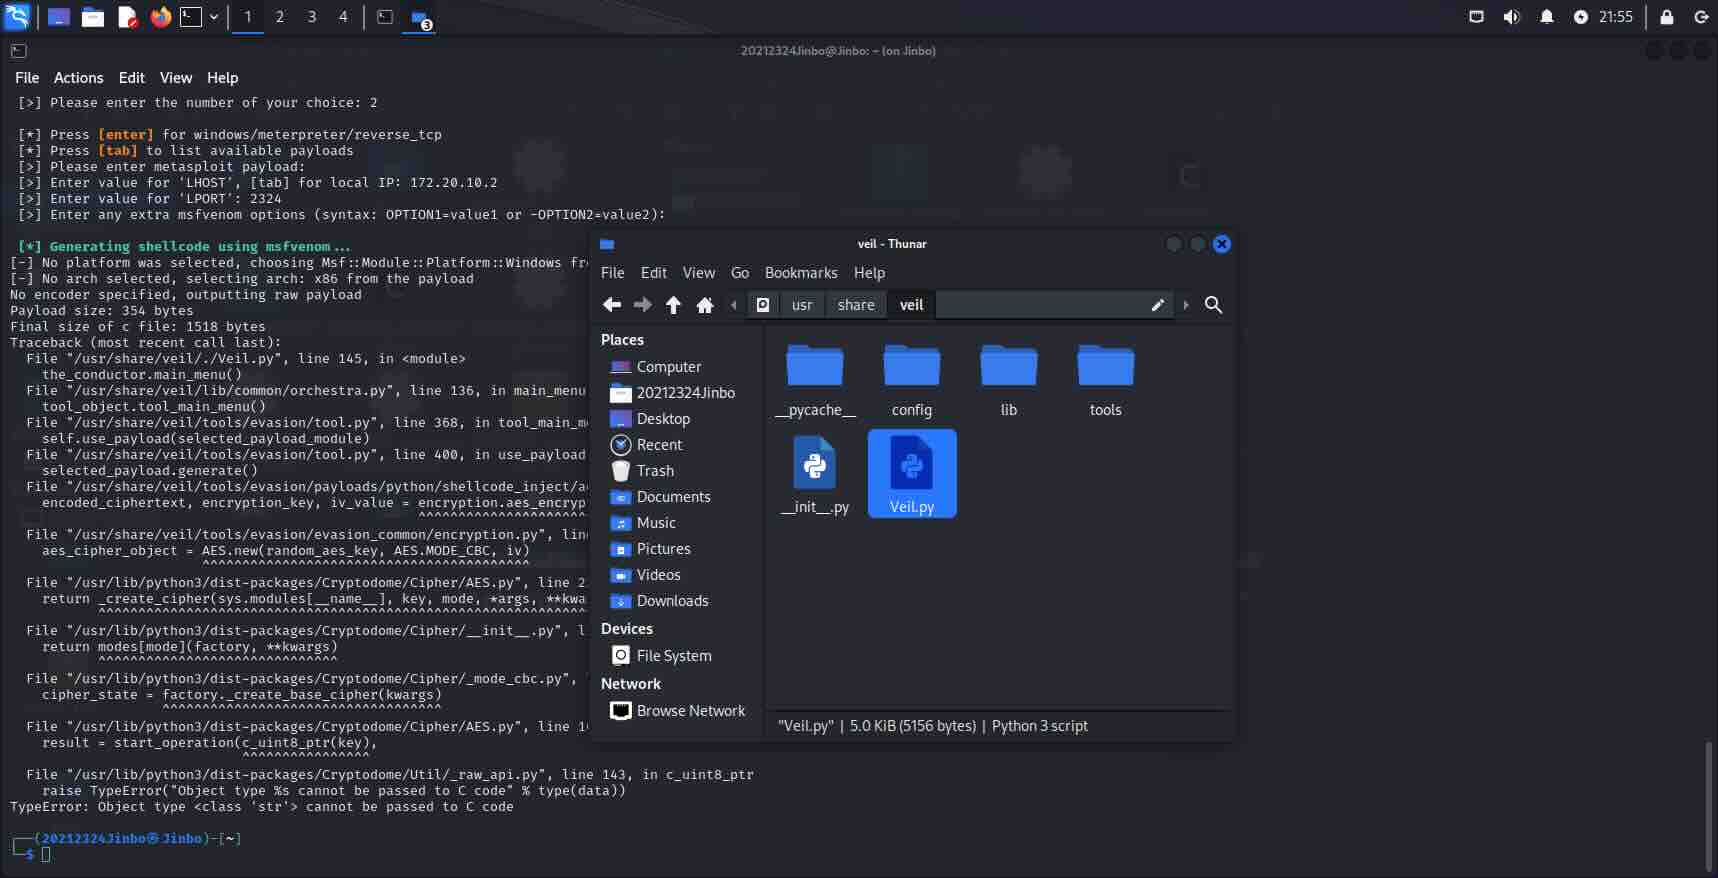Open Trash in Thunar sidebar
The height and width of the screenshot is (878, 1718).
click(643, 471)
